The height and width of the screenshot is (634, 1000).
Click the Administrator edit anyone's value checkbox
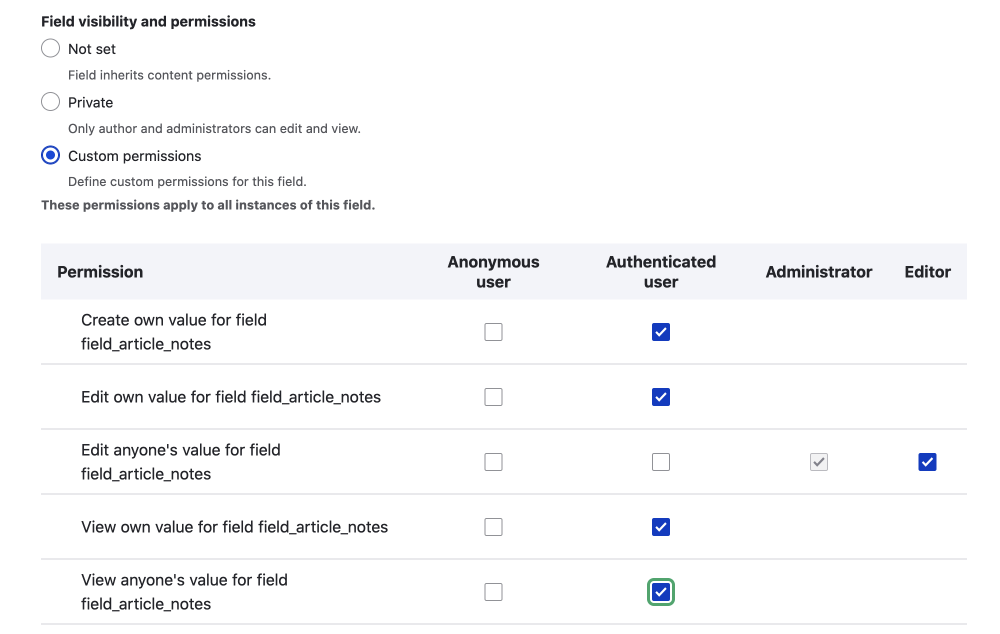coord(819,461)
